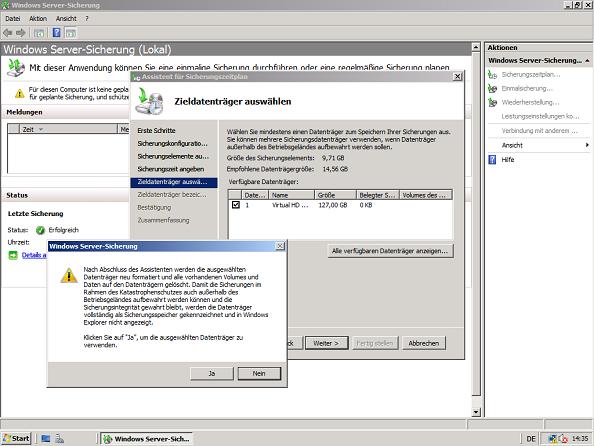
Task: Click the Einmalsicherung icon in Aktionen
Action: click(492, 89)
